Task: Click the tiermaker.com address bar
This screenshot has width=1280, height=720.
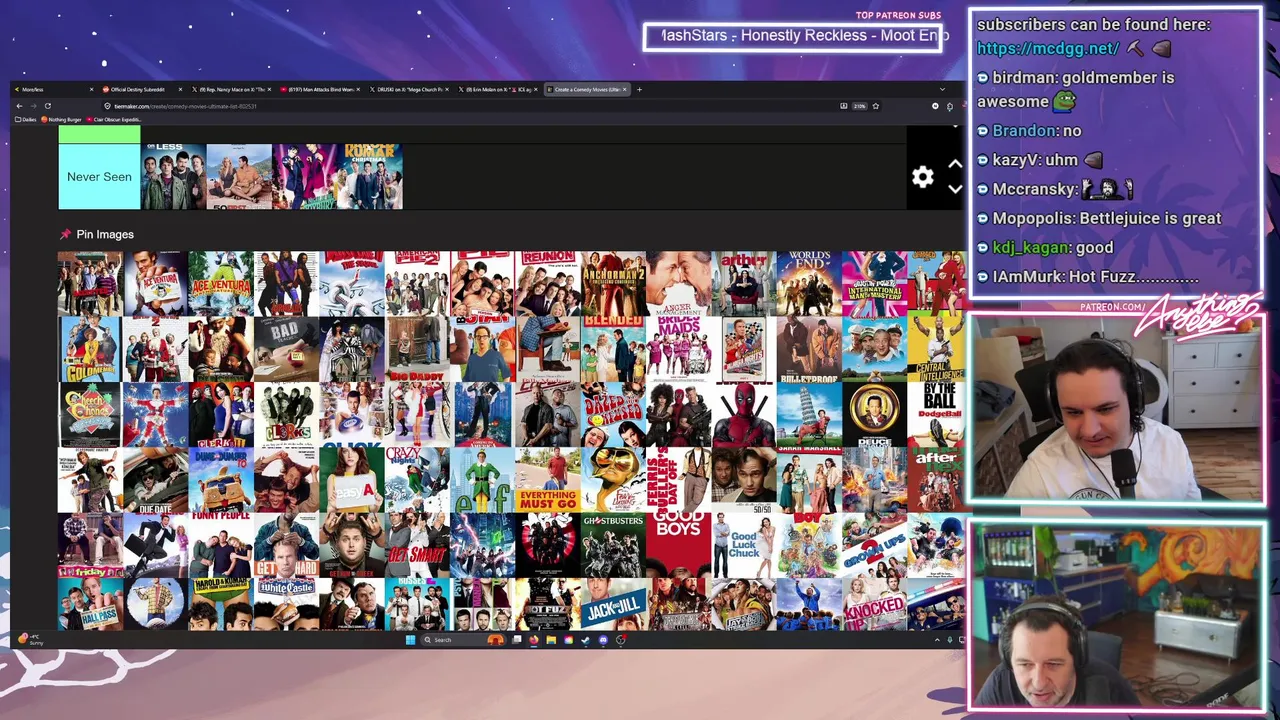Action: [470, 106]
